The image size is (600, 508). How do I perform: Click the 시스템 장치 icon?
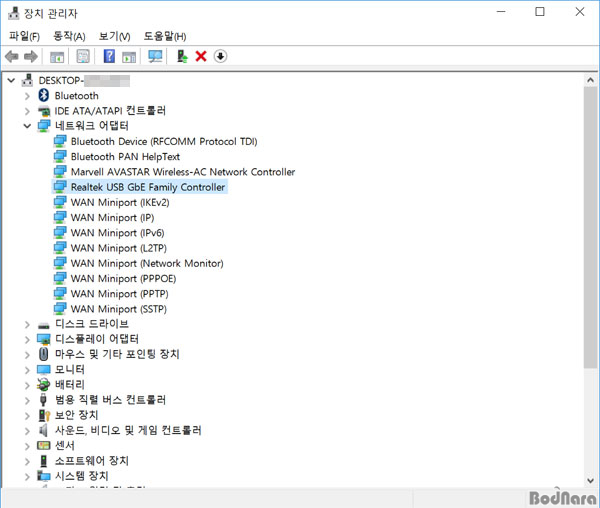[44, 476]
